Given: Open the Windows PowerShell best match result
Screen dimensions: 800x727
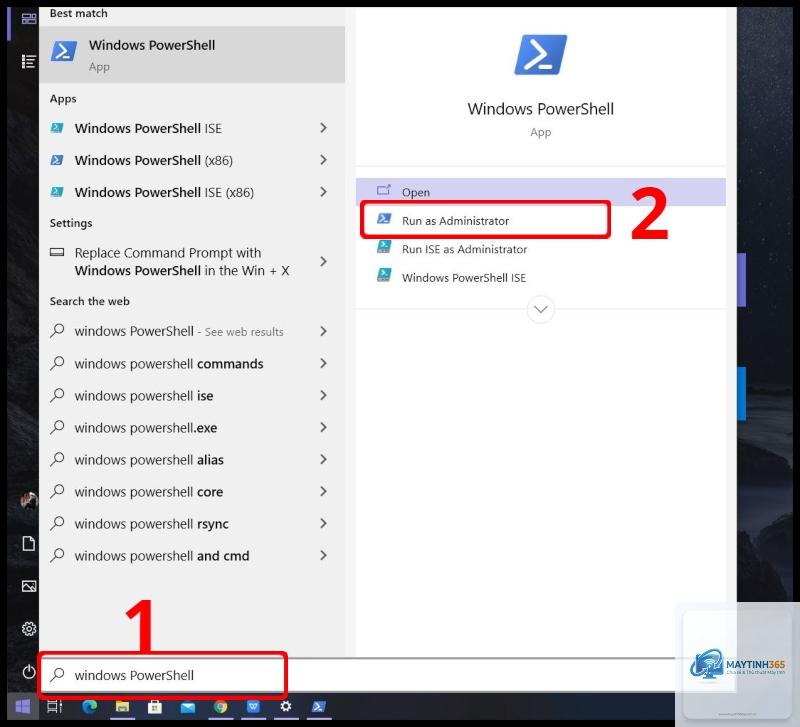Looking at the screenshot, I should (192, 55).
